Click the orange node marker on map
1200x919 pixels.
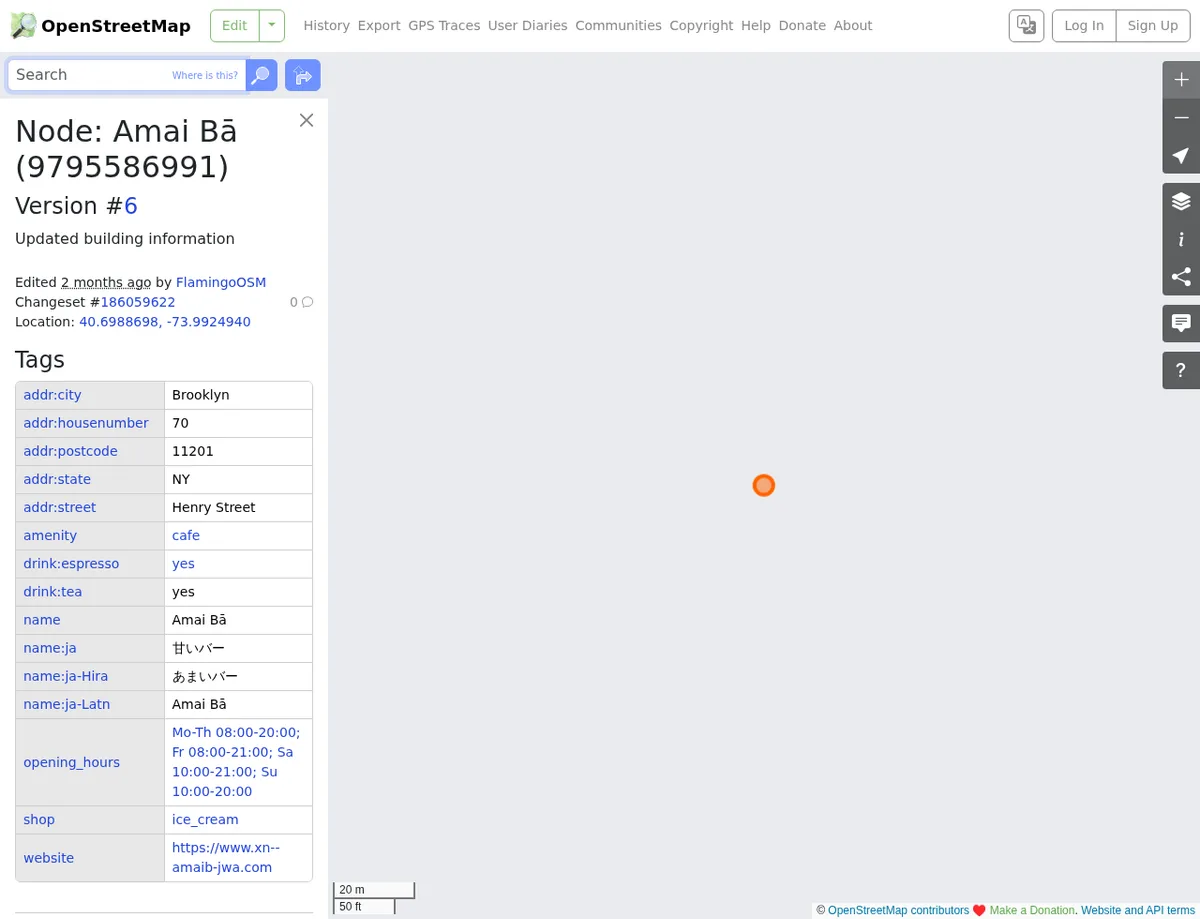point(764,485)
